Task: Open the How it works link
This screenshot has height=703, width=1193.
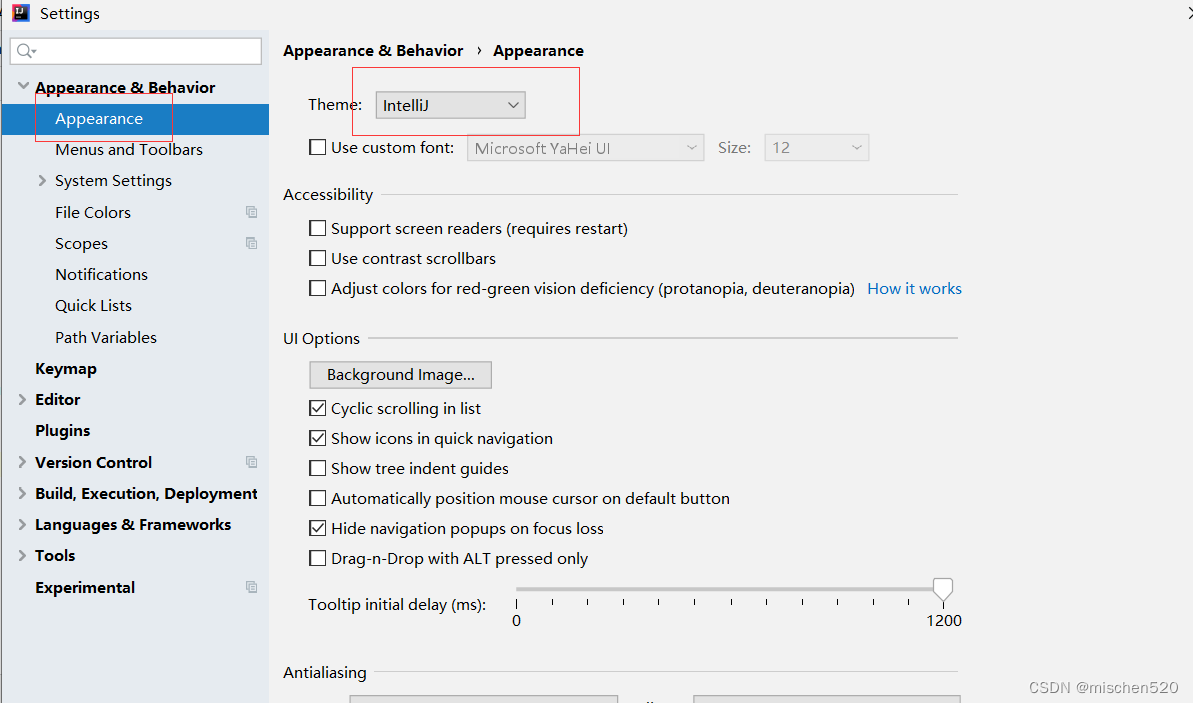Action: 915,288
